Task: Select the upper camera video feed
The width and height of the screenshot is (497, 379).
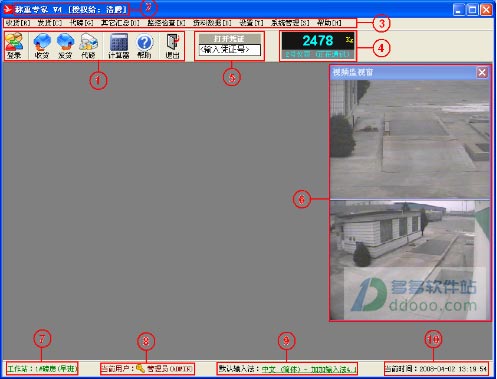Action: point(410,139)
